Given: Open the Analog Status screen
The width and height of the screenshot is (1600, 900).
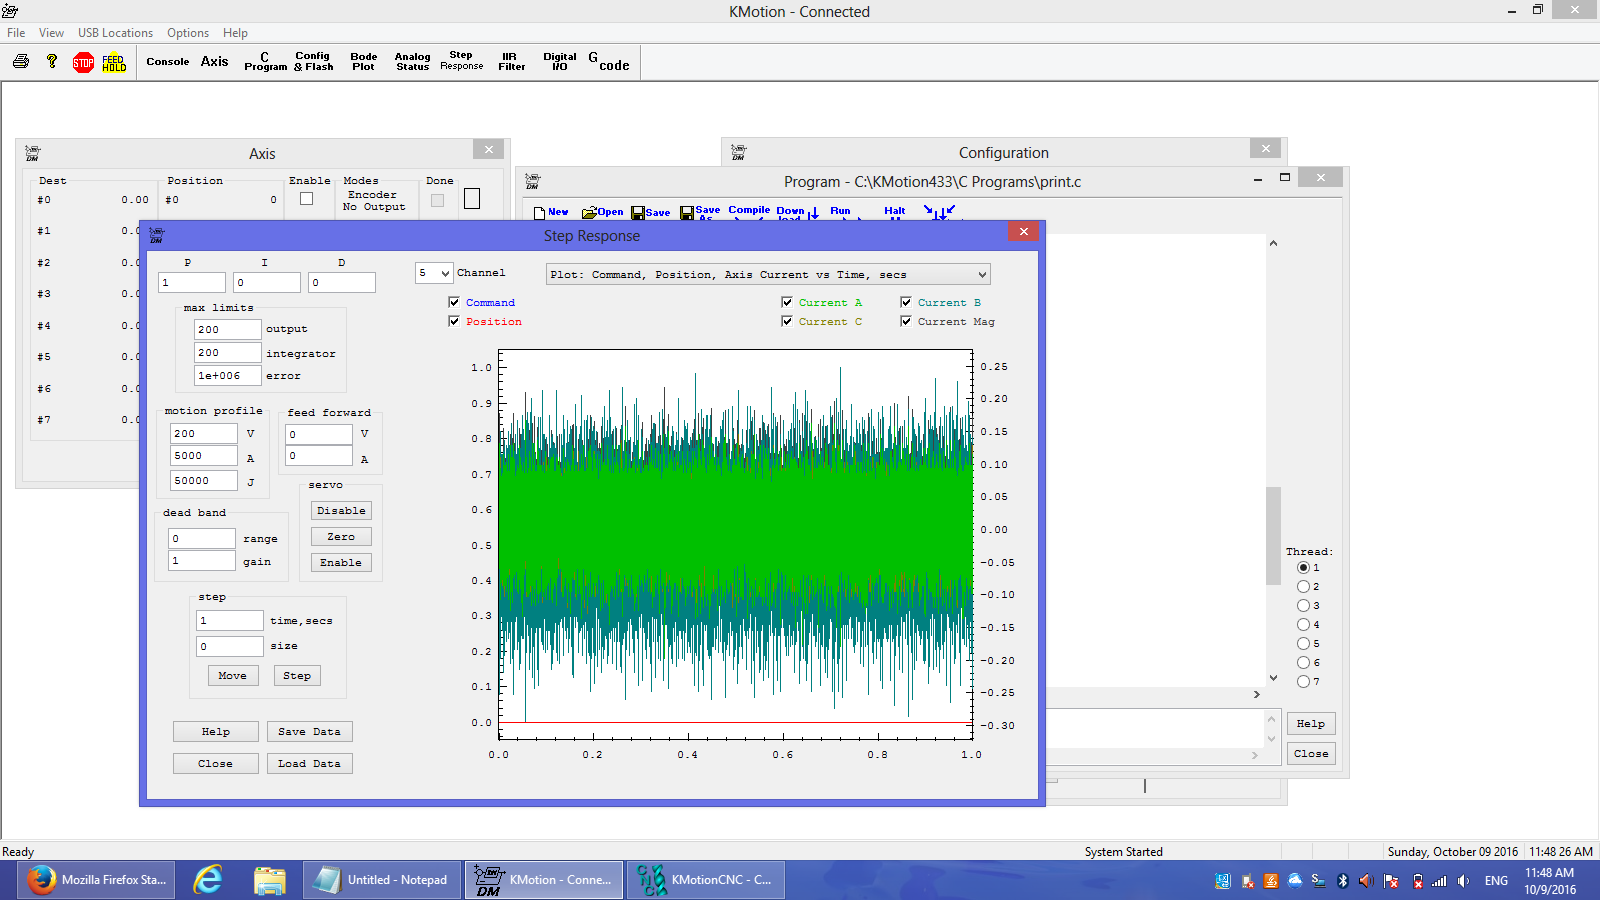Looking at the screenshot, I should [412, 62].
